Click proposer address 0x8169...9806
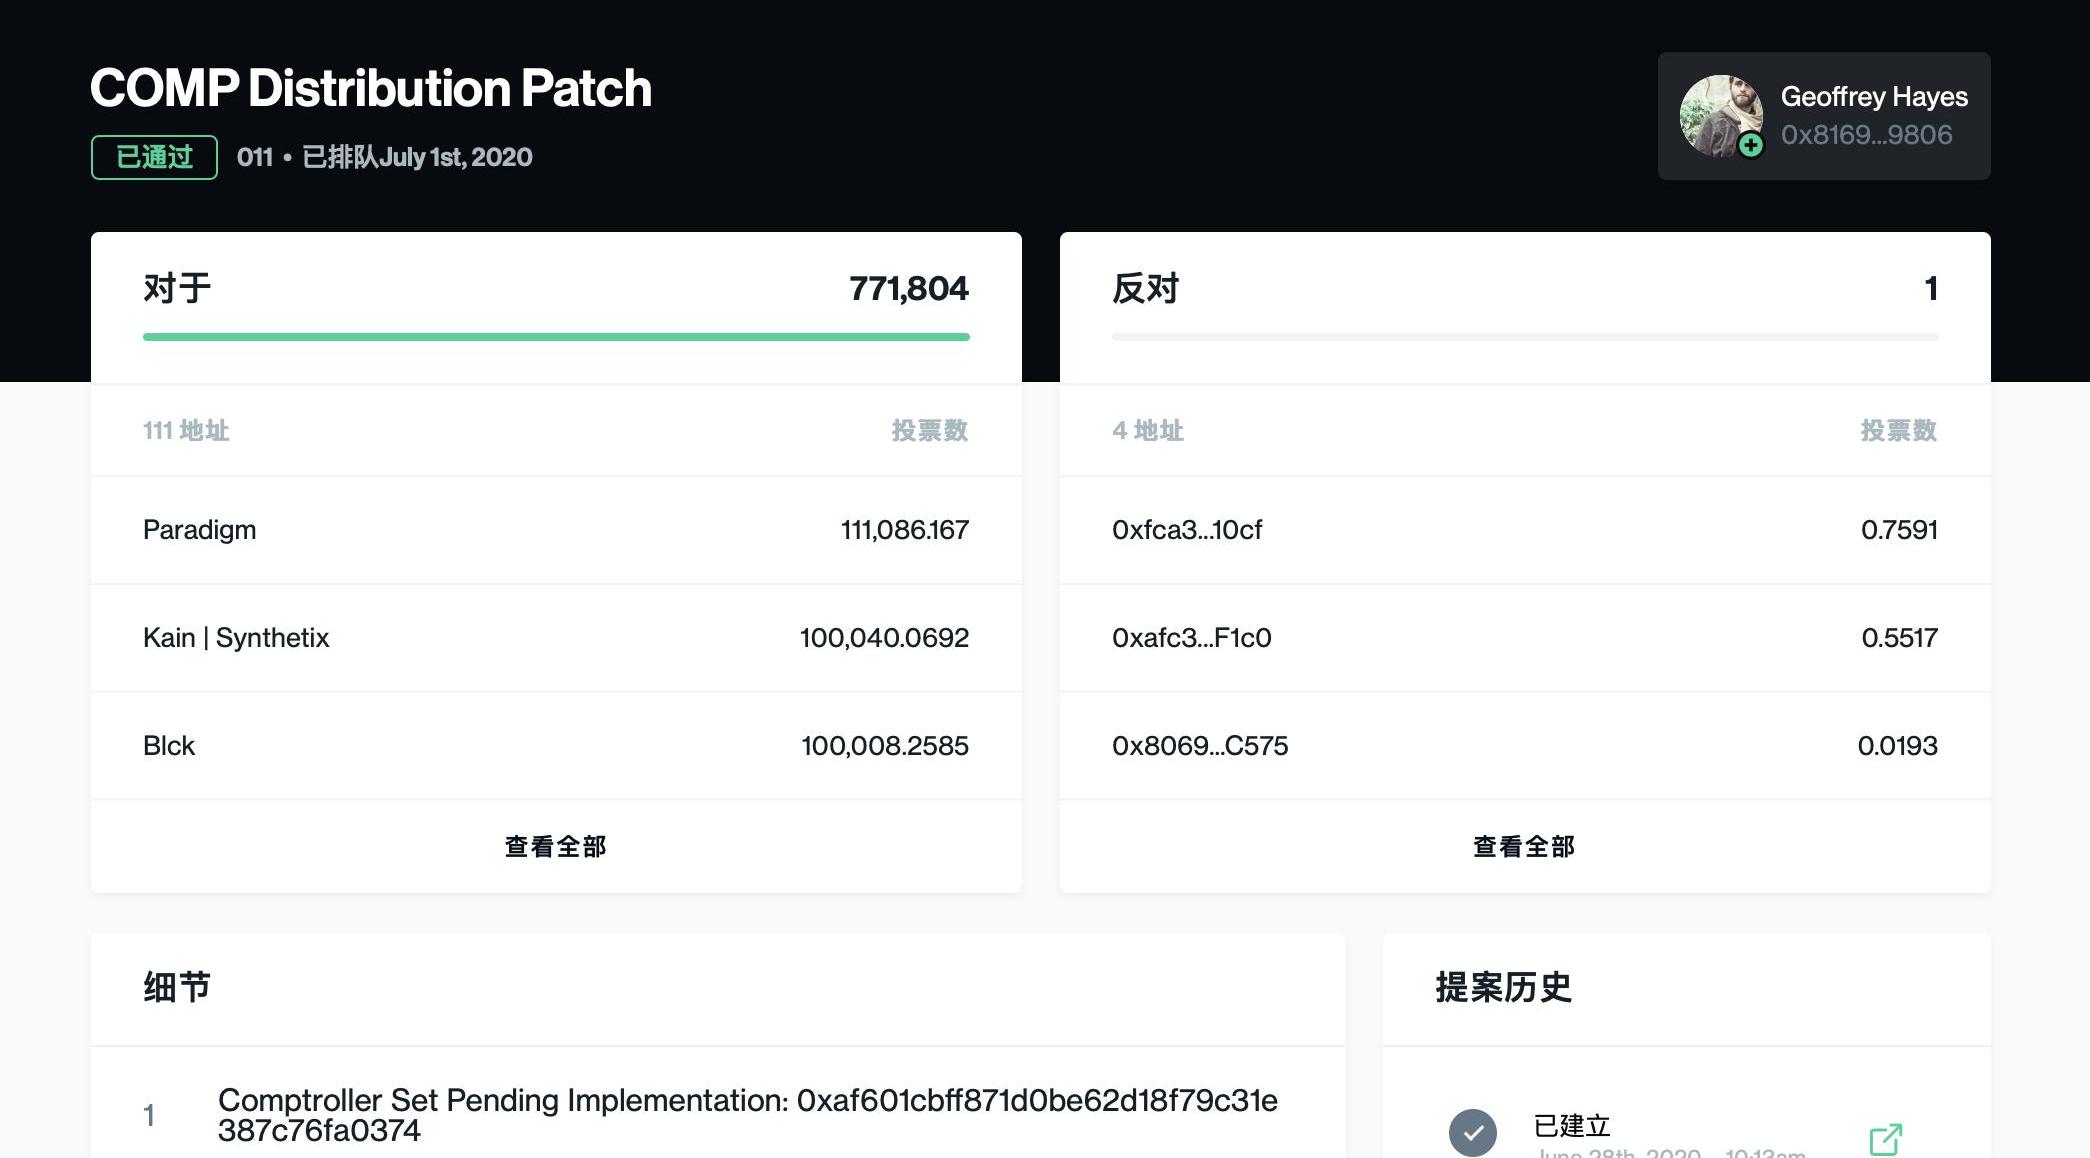Screen dimensions: 2090x1158 pos(1866,135)
